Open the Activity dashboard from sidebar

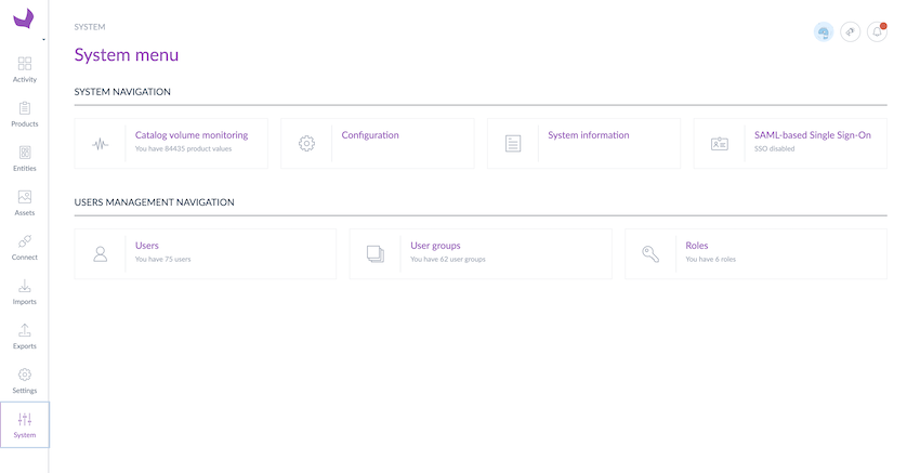pyautogui.click(x=25, y=69)
